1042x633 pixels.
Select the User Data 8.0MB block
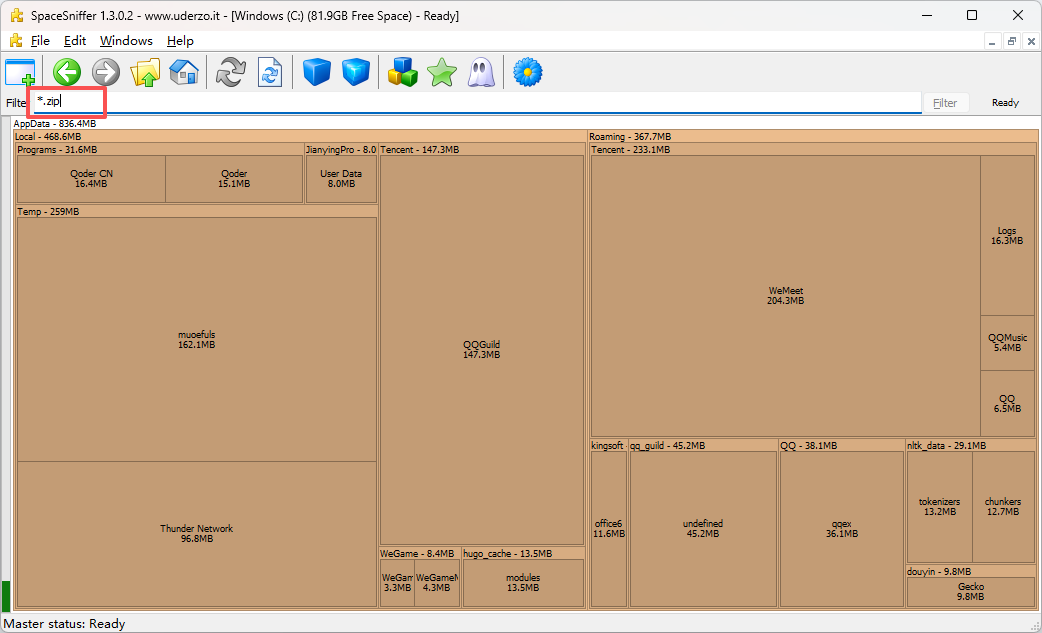point(341,179)
